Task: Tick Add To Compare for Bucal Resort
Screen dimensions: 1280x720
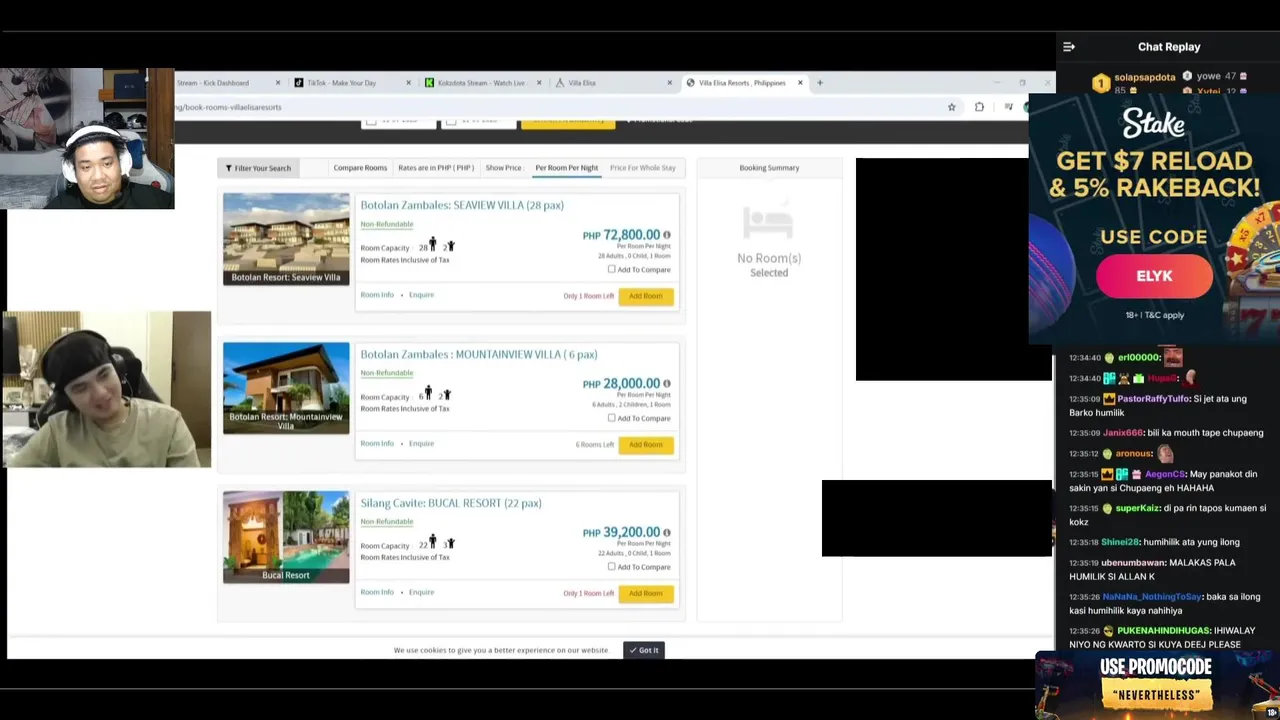Action: (x=612, y=567)
